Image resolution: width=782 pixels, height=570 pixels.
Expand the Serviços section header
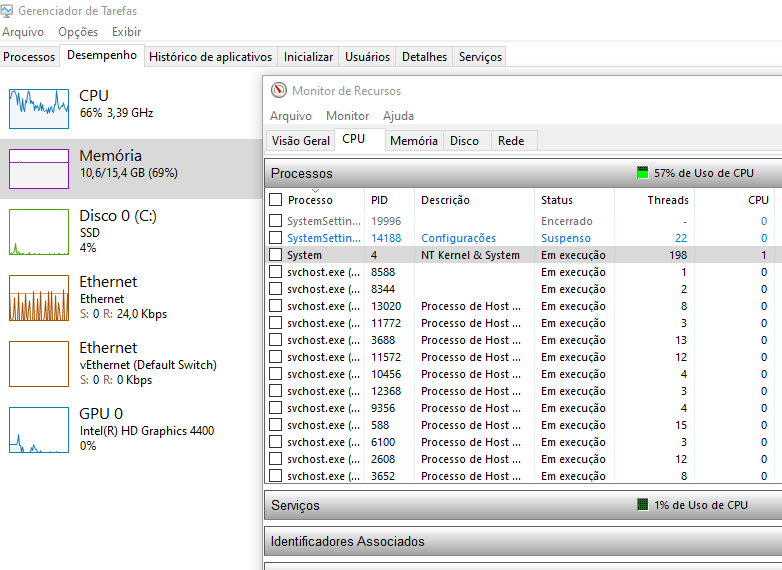pos(523,505)
